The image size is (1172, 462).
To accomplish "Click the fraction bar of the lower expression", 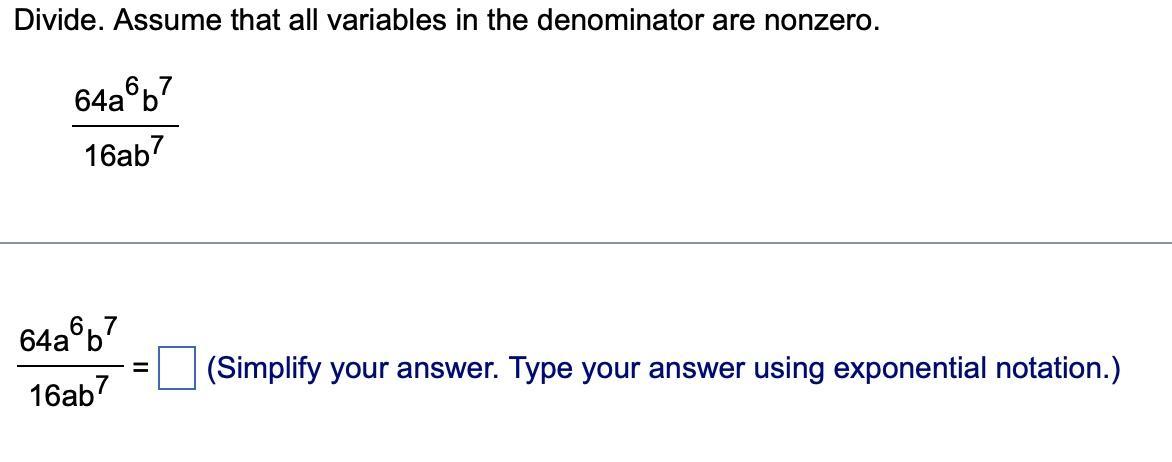I will [x=70, y=367].
